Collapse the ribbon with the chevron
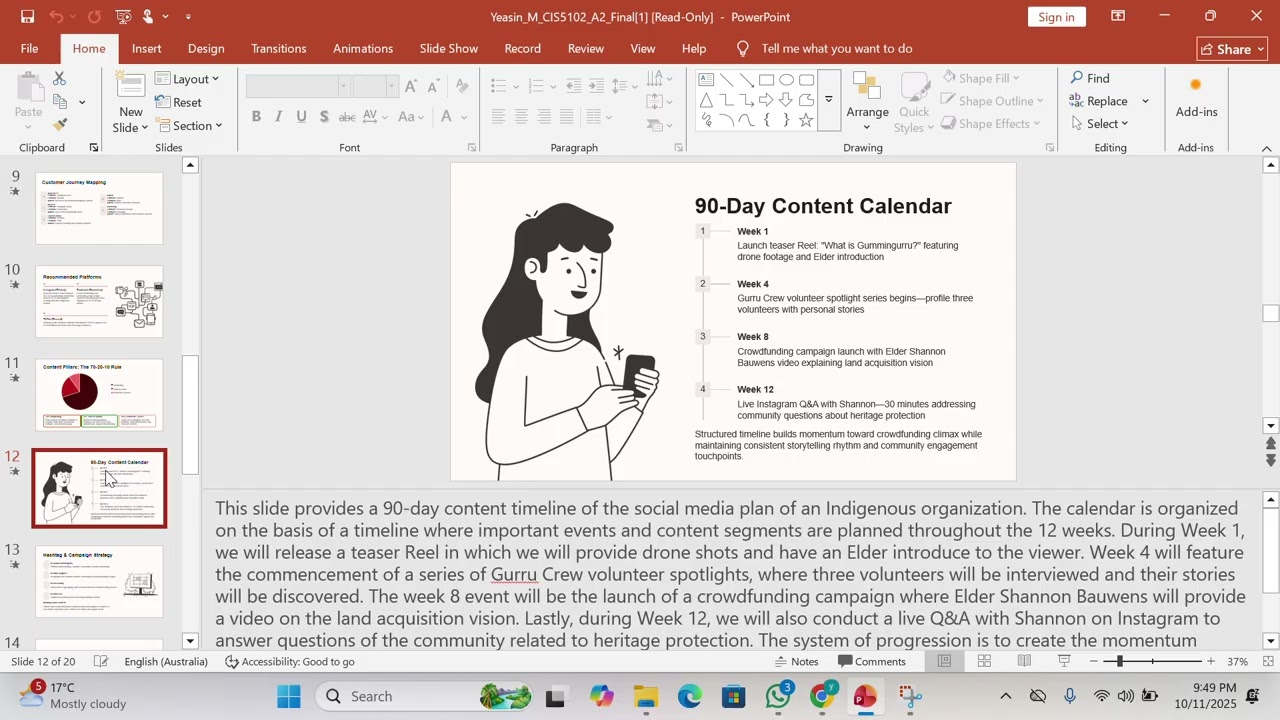 [1266, 149]
